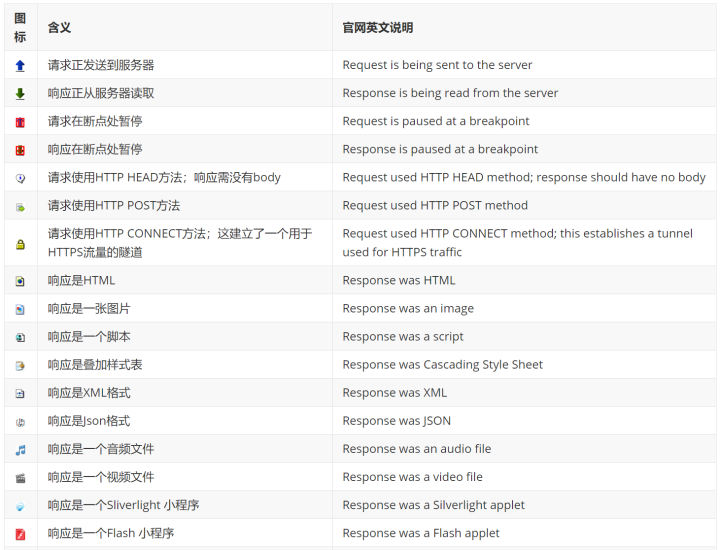Click the text '请求正发送到服务器'
Image resolution: width=720 pixels, height=550 pixels.
point(101,65)
